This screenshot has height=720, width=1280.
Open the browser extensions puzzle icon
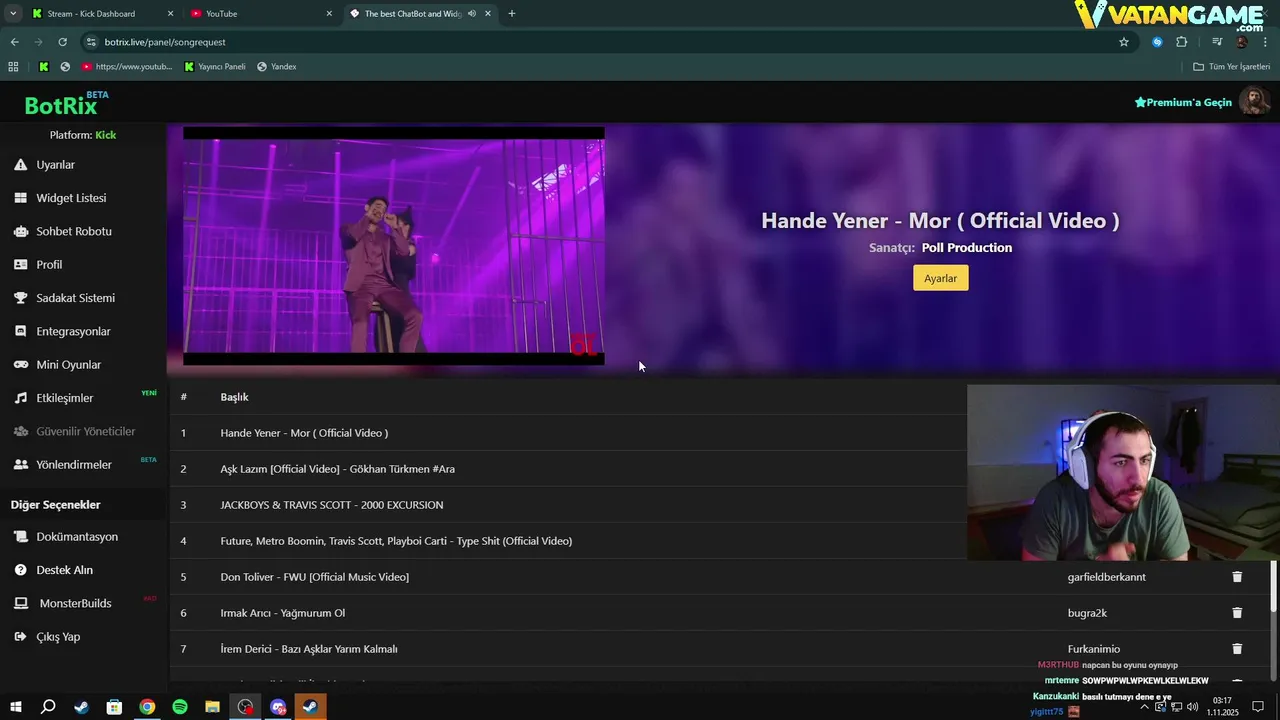tap(1182, 42)
